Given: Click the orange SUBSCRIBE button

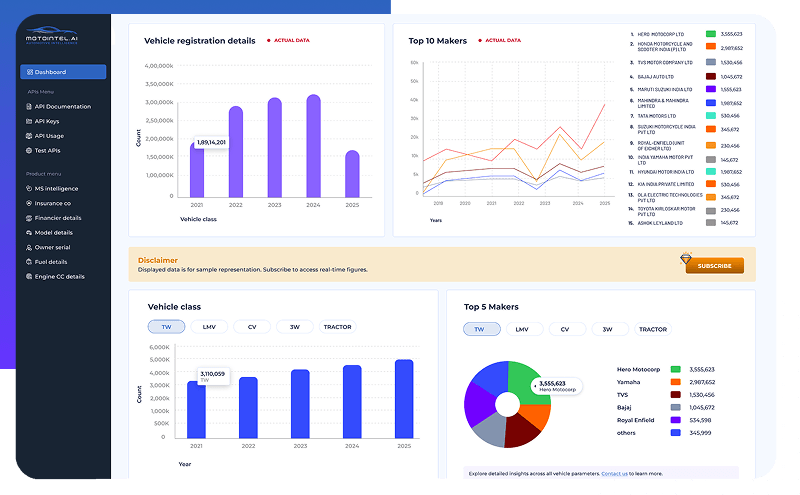Looking at the screenshot, I should (x=714, y=266).
